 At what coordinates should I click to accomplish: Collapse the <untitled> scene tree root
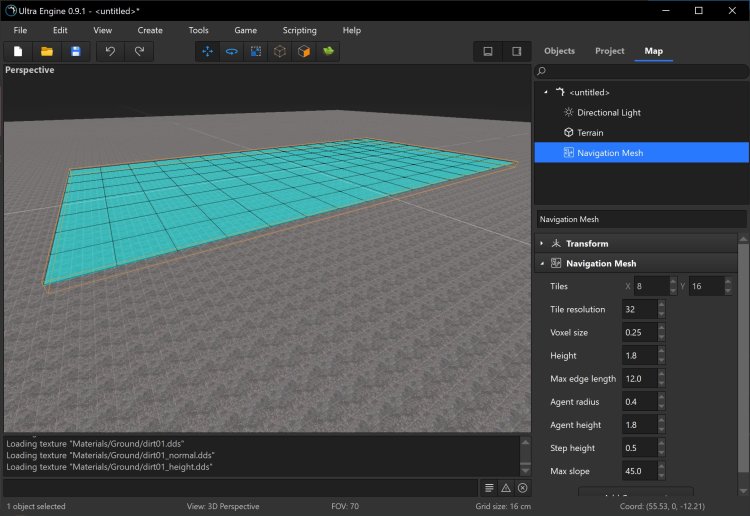[545, 92]
